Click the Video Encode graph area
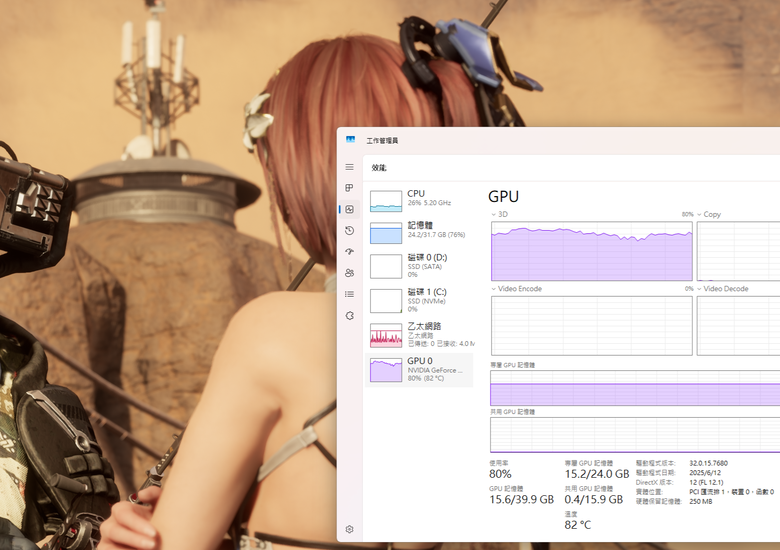This screenshot has width=780, height=550. pyautogui.click(x=591, y=326)
